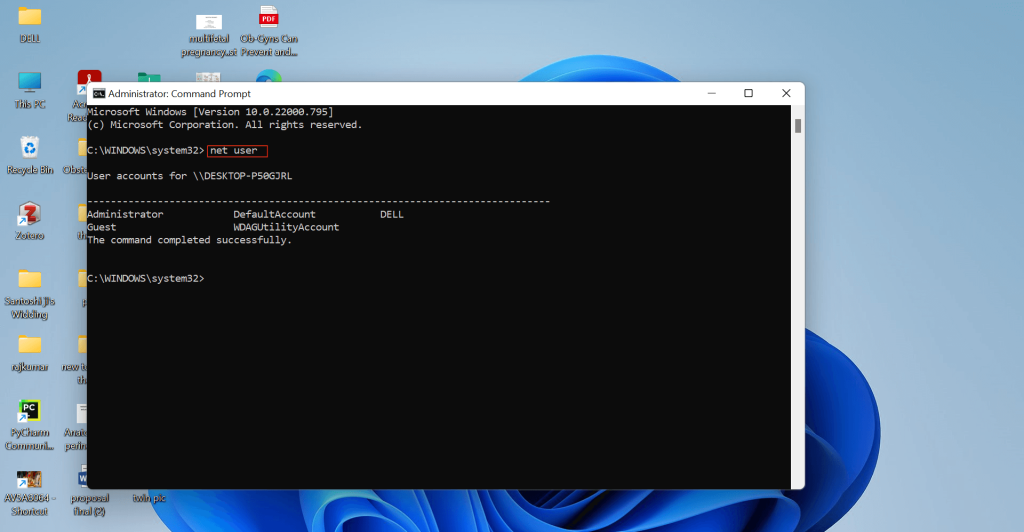
Task: Click the 'WDAGUtilityAccount' text
Action: [x=286, y=227]
